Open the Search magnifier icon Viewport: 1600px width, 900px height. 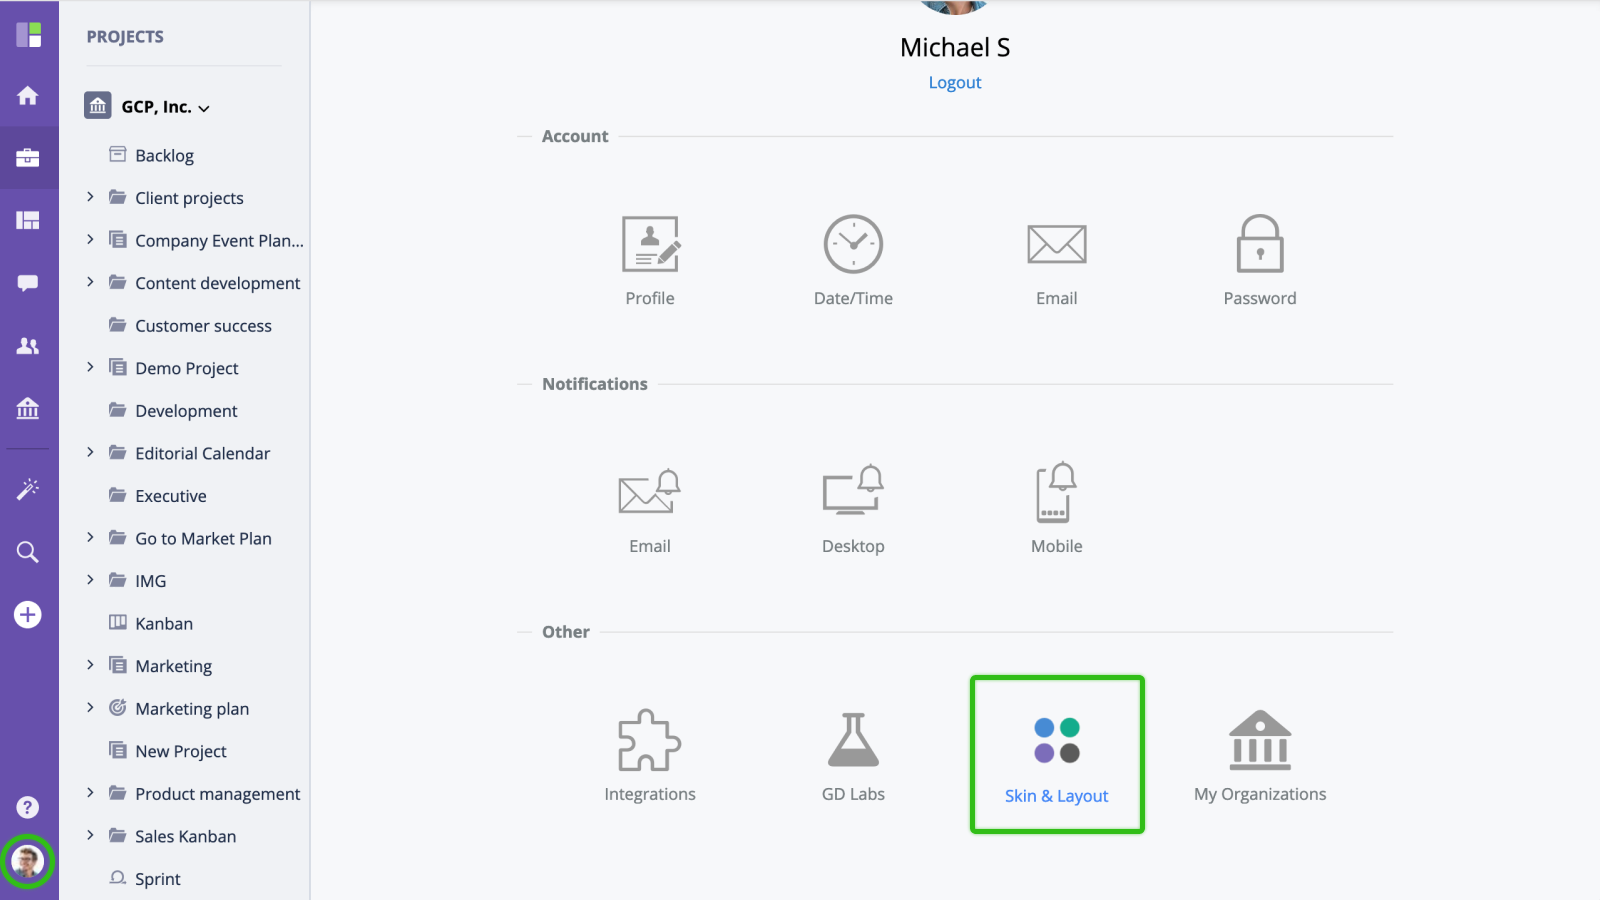pos(28,552)
